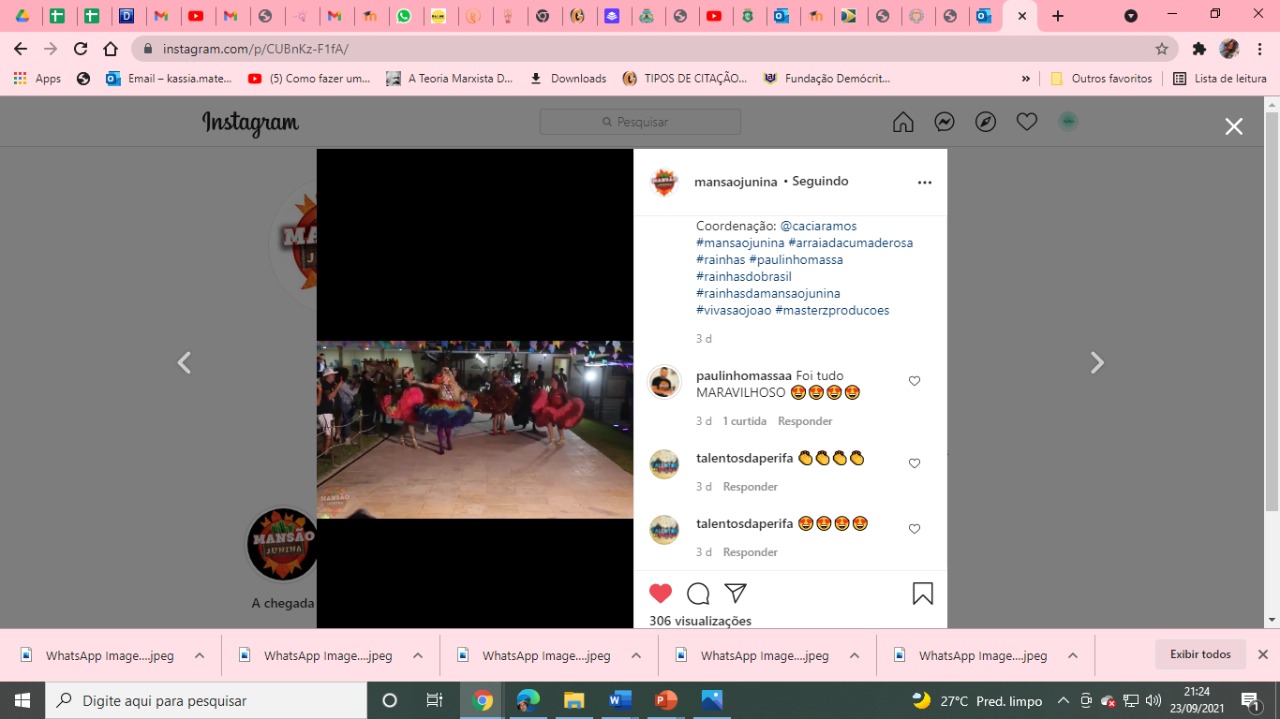Image resolution: width=1280 pixels, height=719 pixels.
Task: Open Outros favoritos bookmark folder
Action: point(1101,79)
